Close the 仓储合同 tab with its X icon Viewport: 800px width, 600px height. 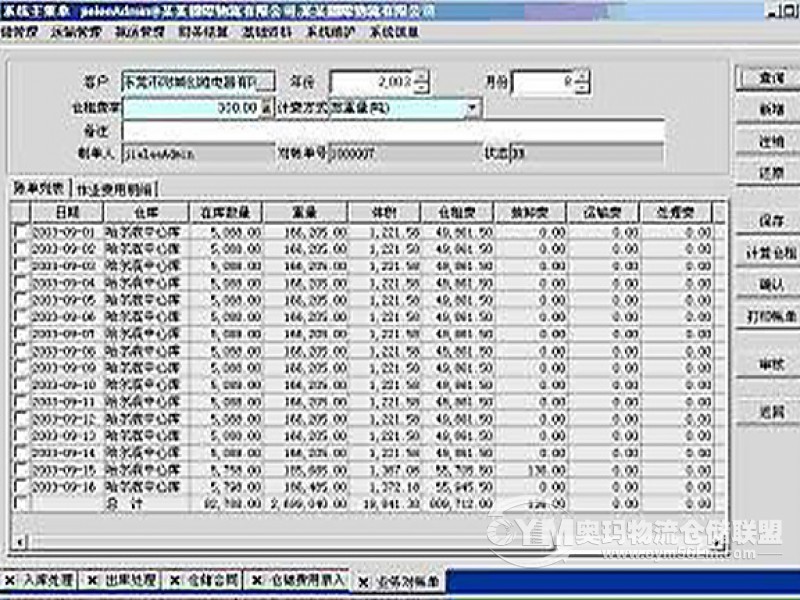point(175,580)
